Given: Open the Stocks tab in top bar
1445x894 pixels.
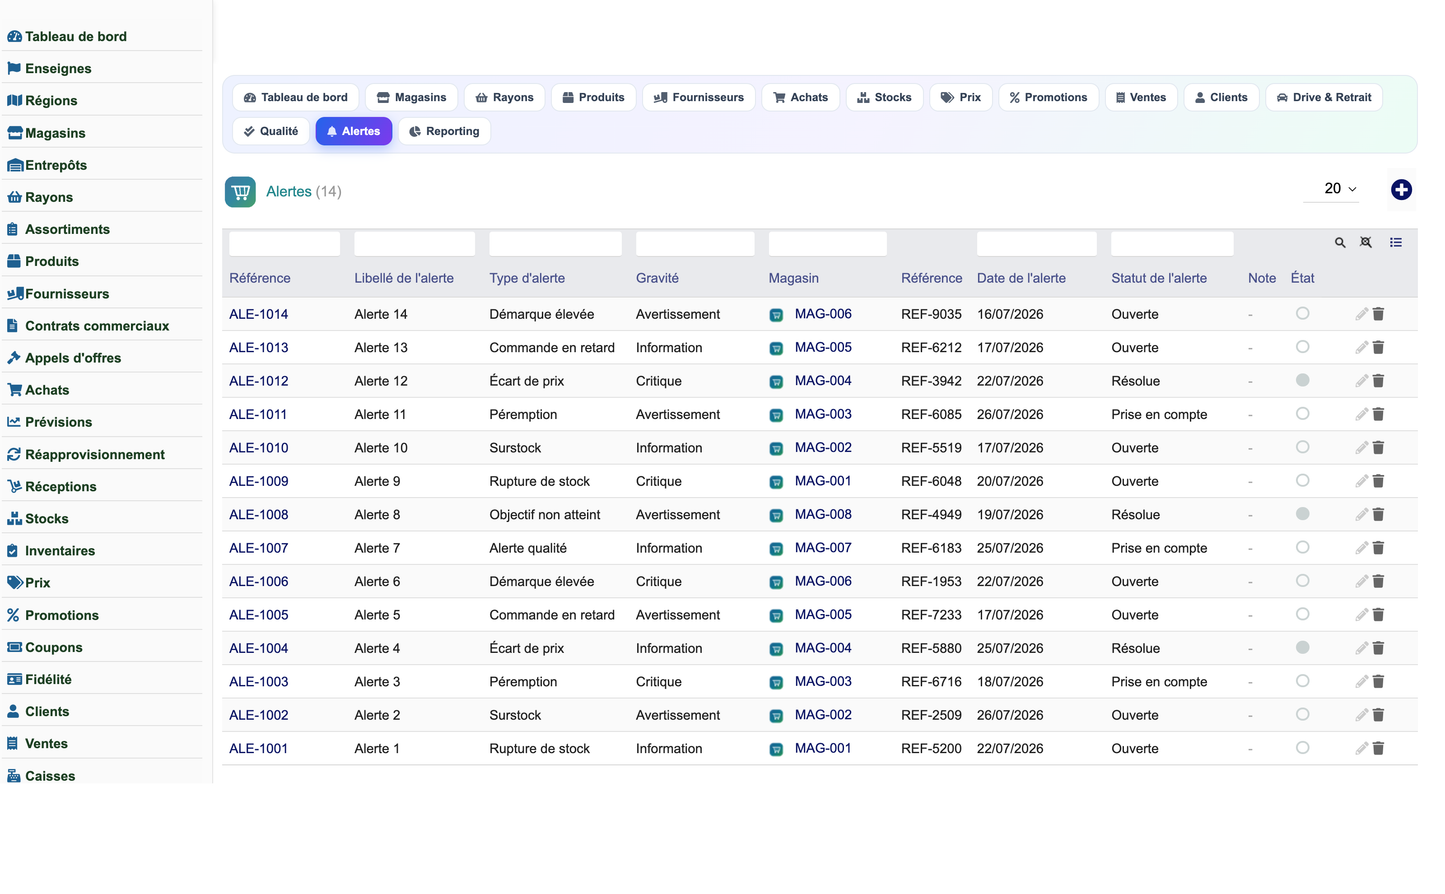Looking at the screenshot, I should click(885, 97).
